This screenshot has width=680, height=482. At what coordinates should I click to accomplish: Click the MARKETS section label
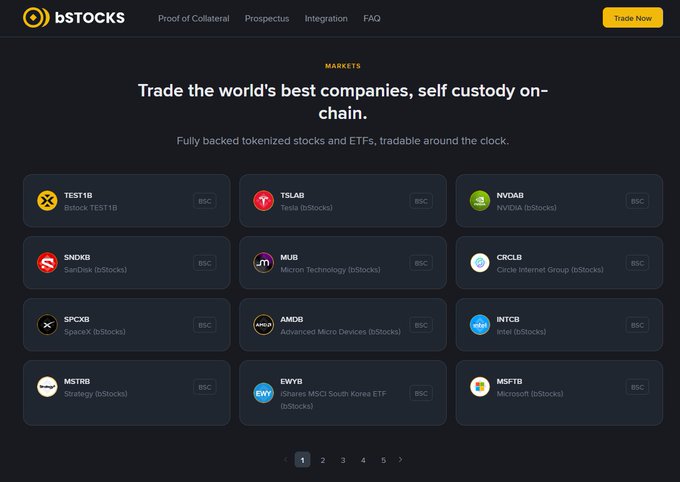pyautogui.click(x=343, y=66)
